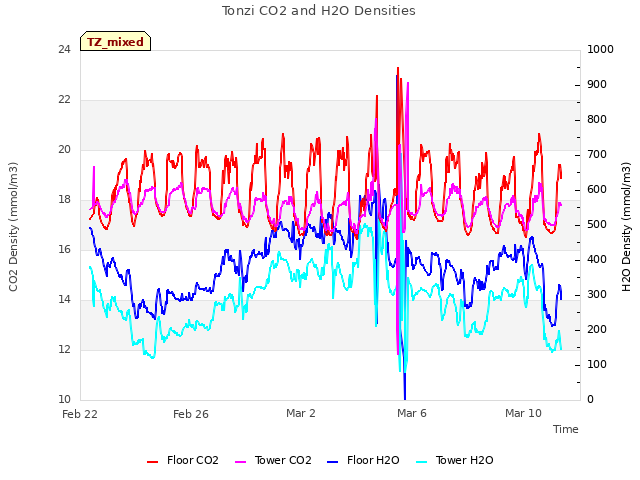
Task: Click the Time axis label
Action: tap(566, 429)
